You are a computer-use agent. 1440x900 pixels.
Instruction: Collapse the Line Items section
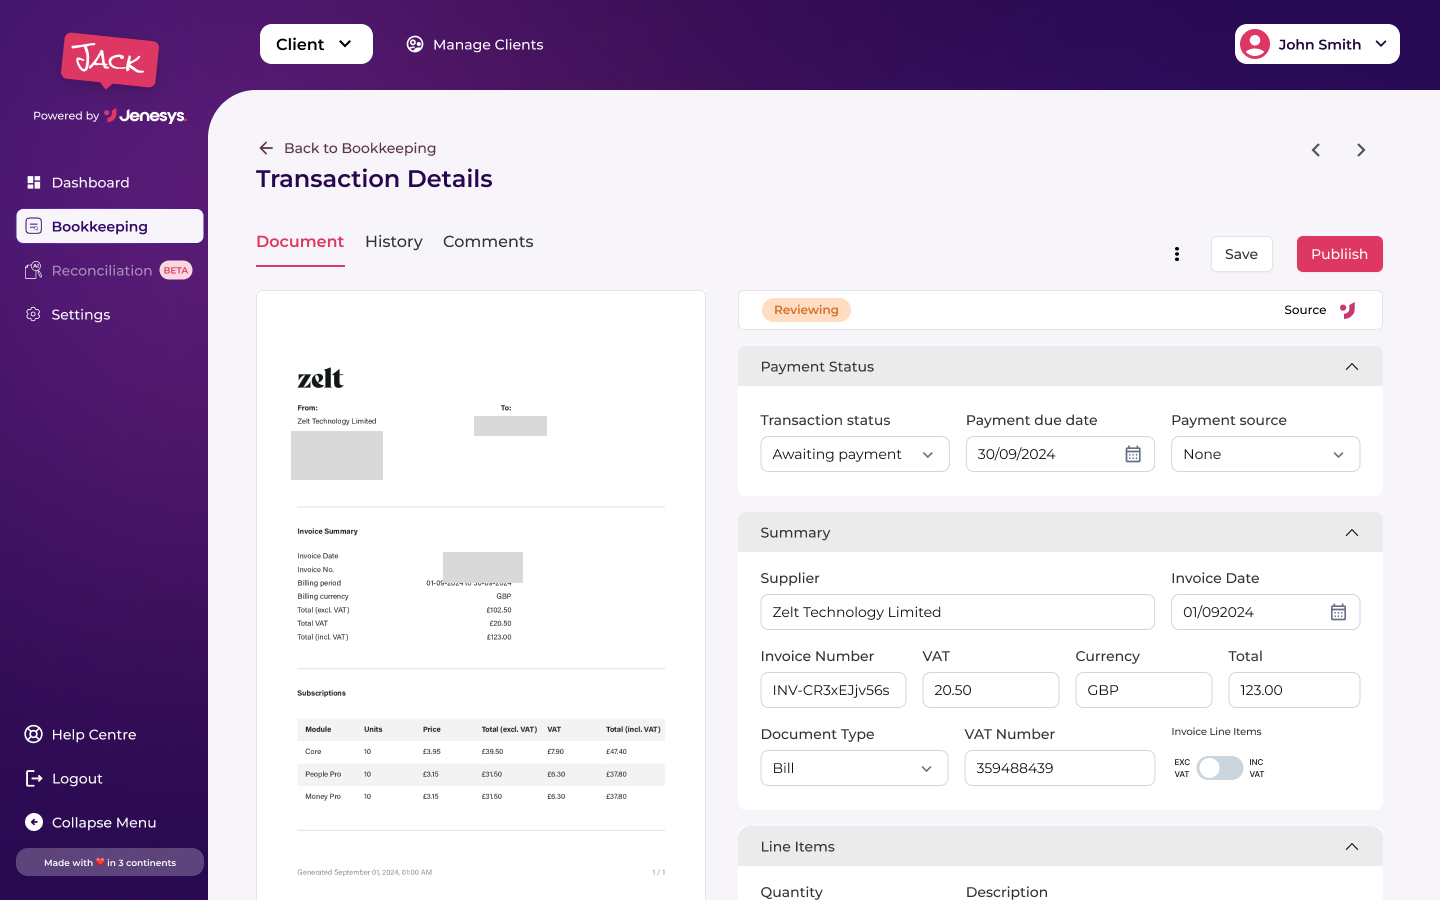pos(1352,847)
